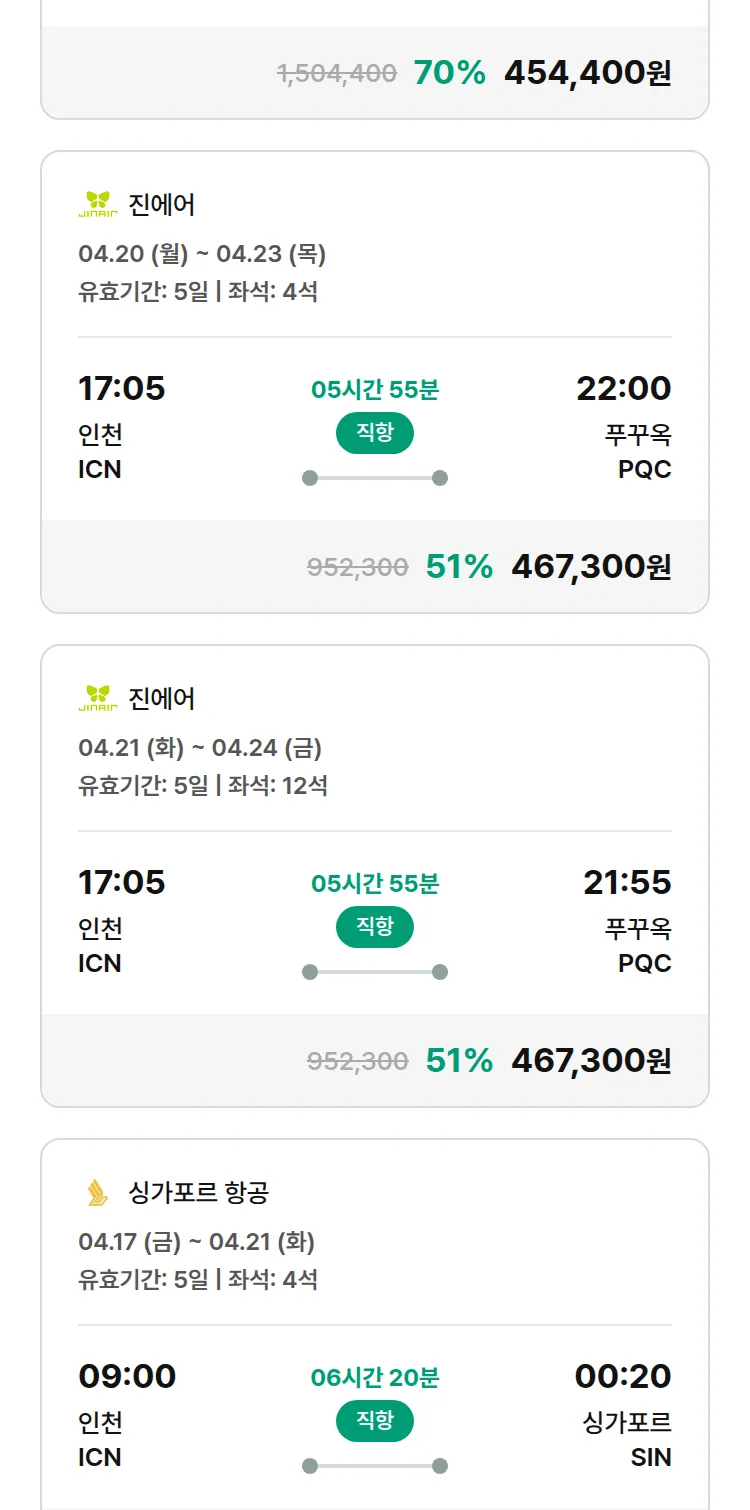Click the 진에어 airline name with 12 seats left
The height and width of the screenshot is (1510, 750).
point(162,698)
